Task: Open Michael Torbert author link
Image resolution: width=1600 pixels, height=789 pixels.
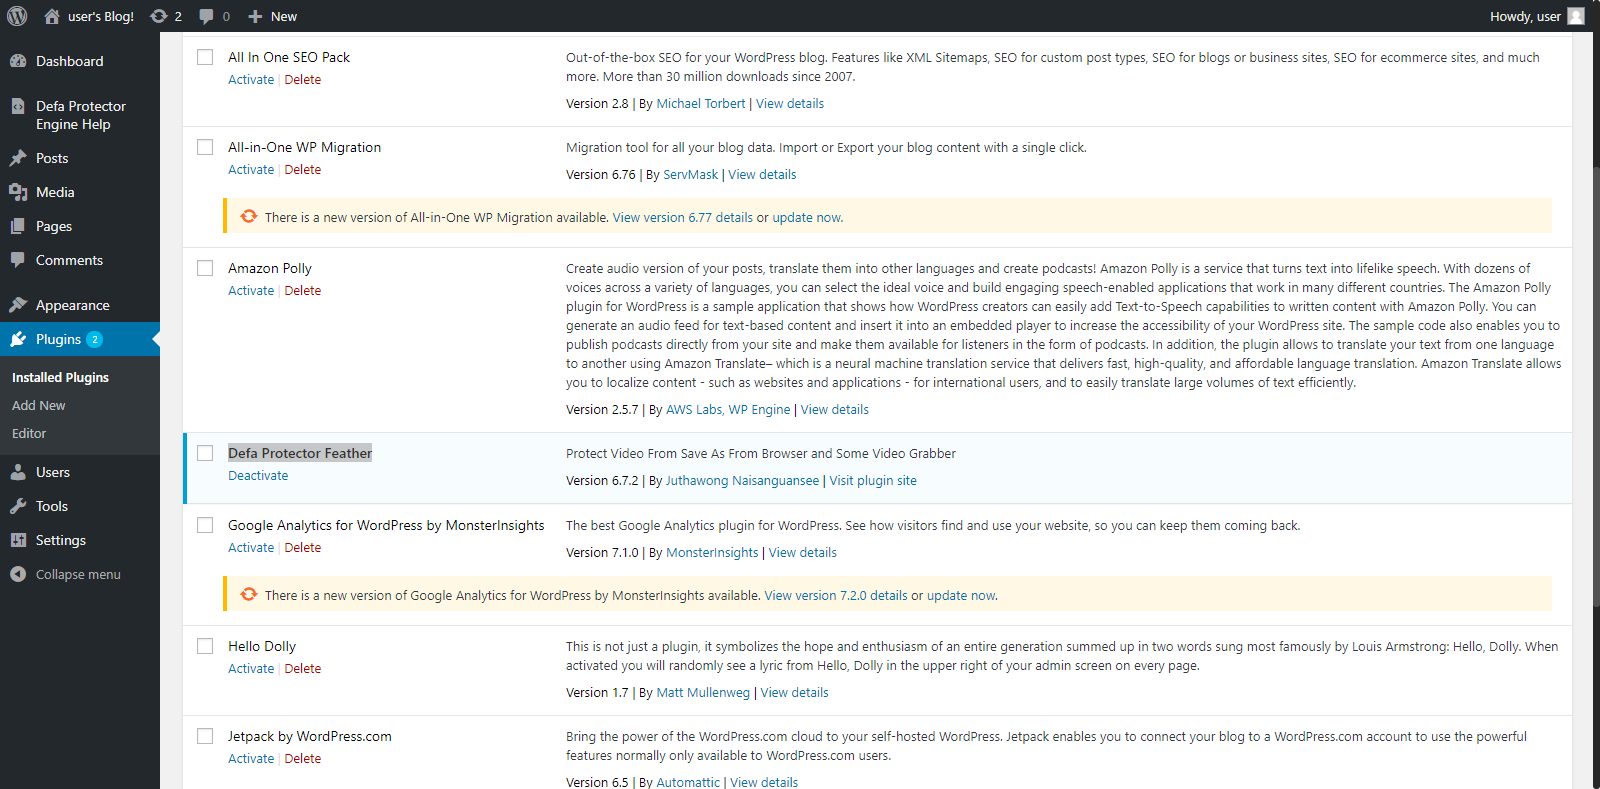Action: click(x=701, y=103)
